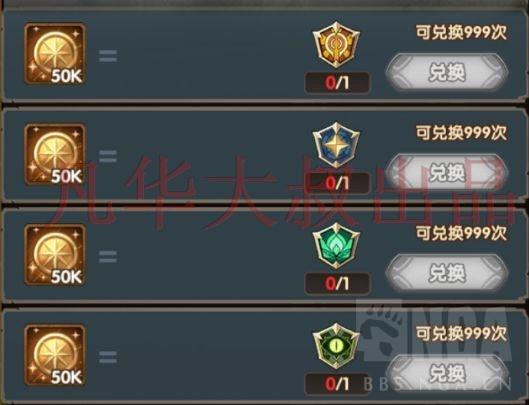This screenshot has width=529, height=405.
Task: Select the green eye faction emblem badge
Action: pos(336,346)
